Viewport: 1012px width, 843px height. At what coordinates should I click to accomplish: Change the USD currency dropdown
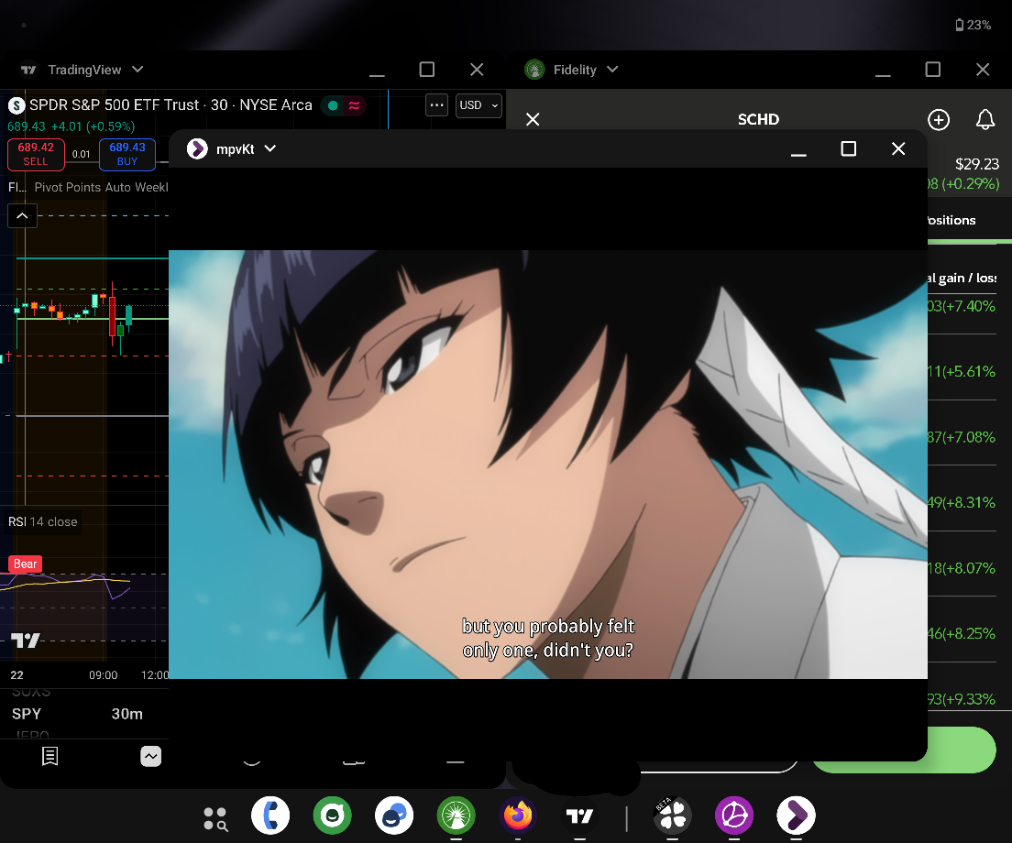tap(479, 105)
